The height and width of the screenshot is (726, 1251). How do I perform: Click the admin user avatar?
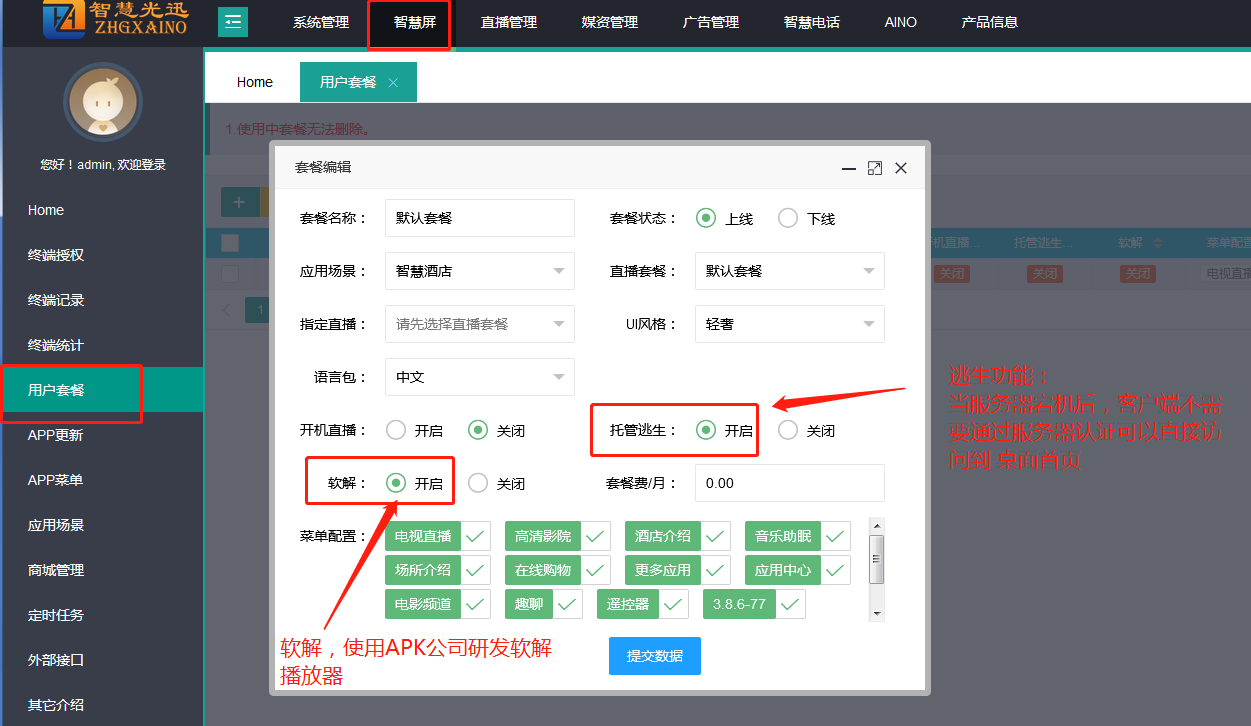[x=102, y=102]
